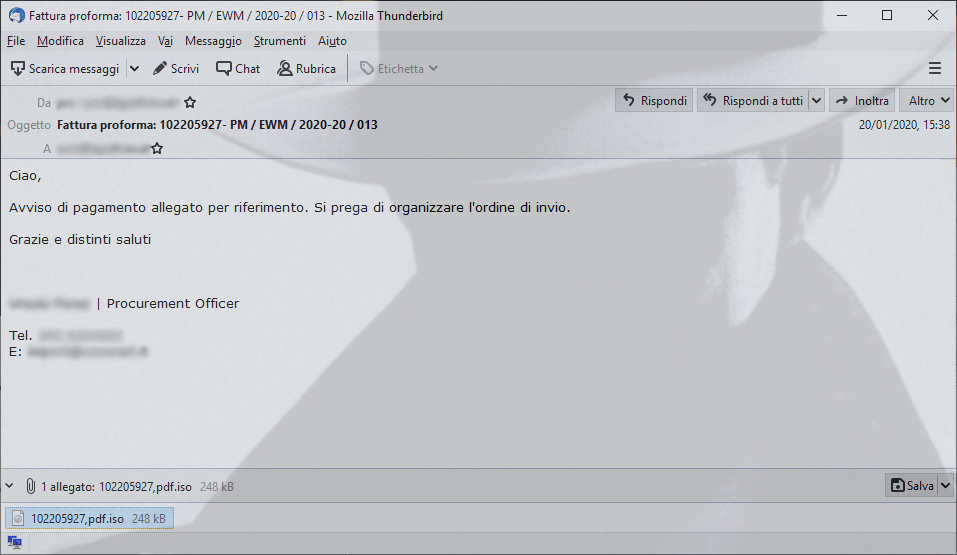Open the hamburger application menu
This screenshot has width=957, height=555.
coord(934,68)
